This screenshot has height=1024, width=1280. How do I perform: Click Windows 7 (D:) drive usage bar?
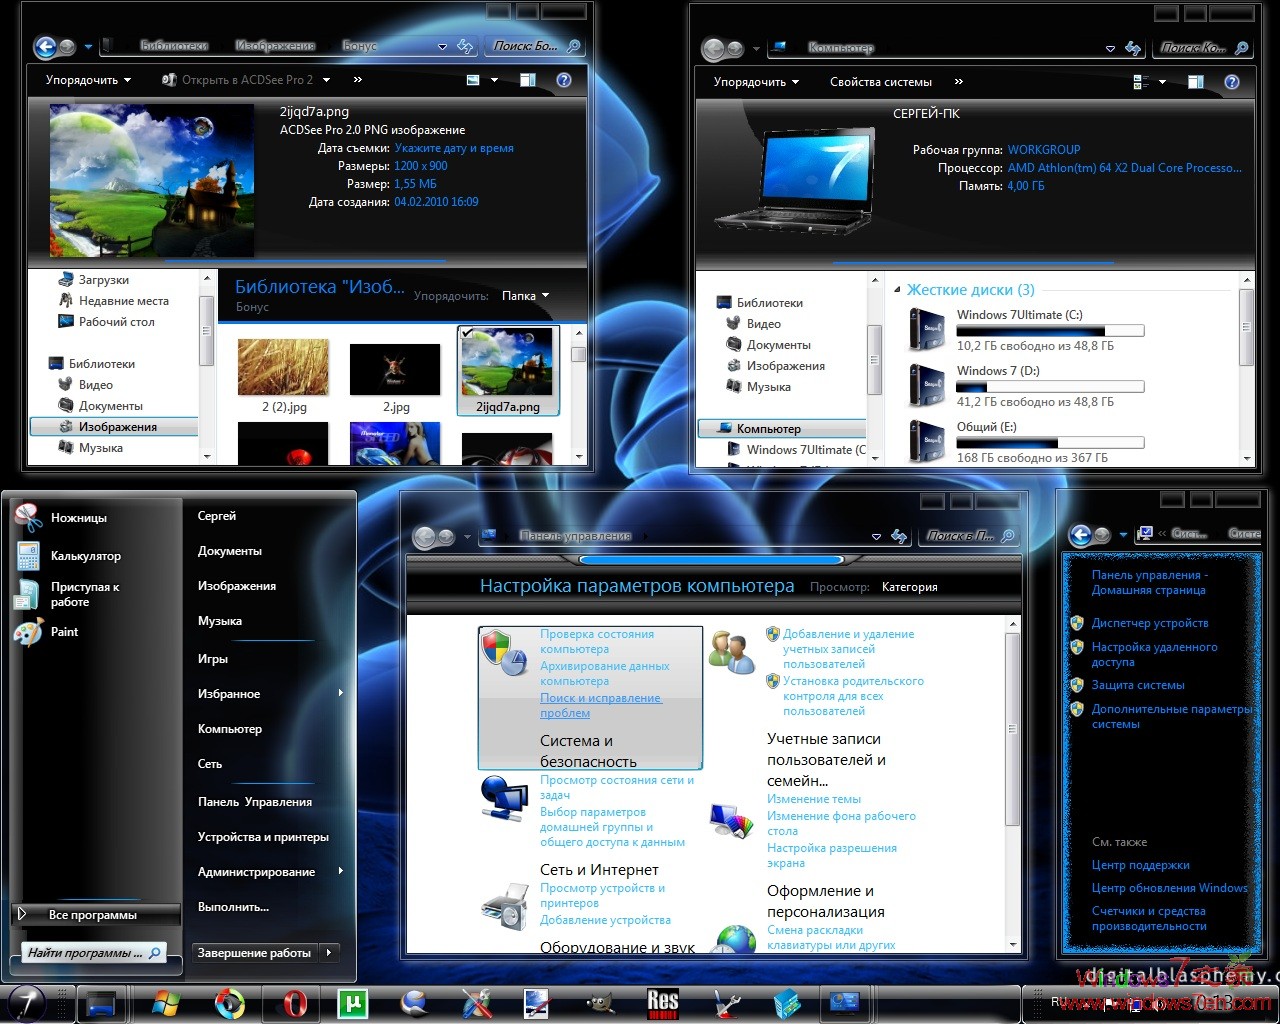point(1050,386)
